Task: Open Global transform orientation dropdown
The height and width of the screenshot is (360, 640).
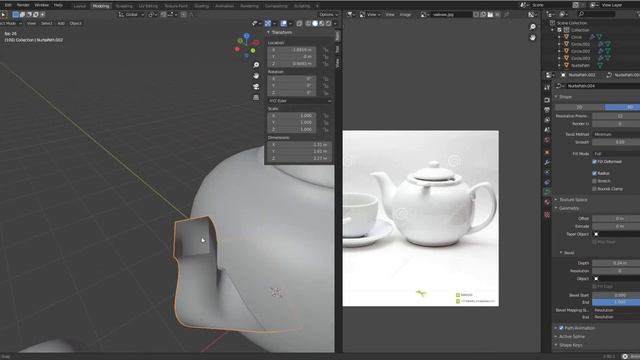Action: tap(131, 15)
